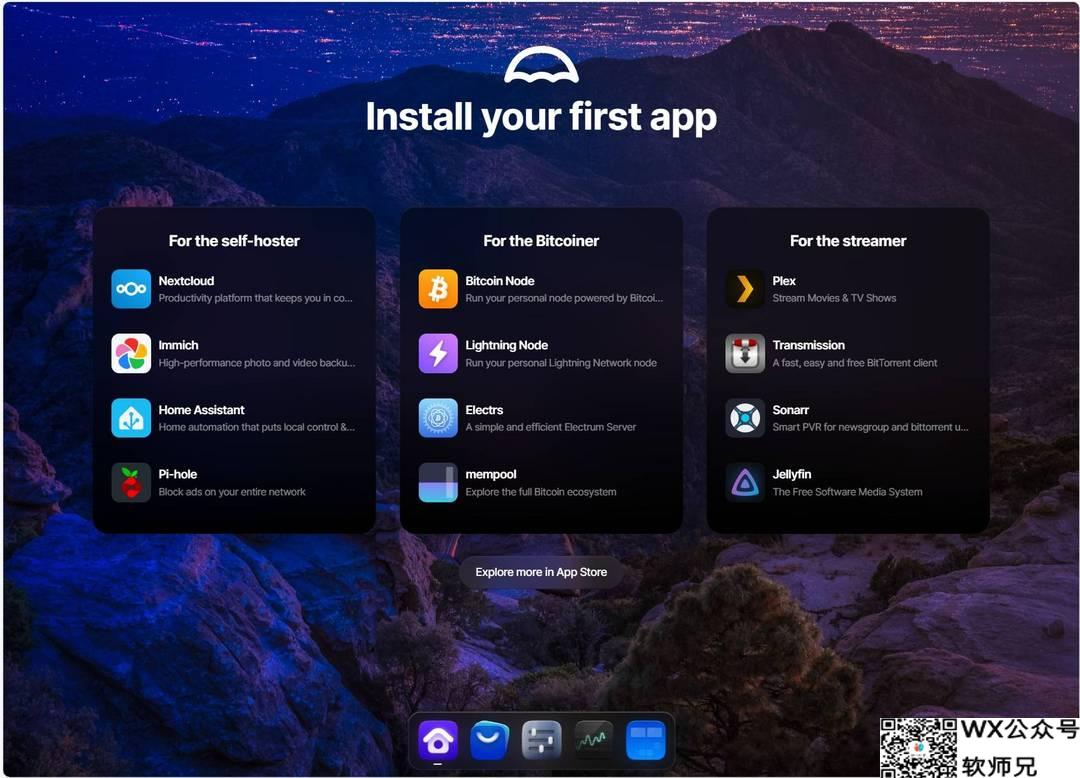Click the Electrs app title
Screen dimensions: 1080x778
coord(484,410)
